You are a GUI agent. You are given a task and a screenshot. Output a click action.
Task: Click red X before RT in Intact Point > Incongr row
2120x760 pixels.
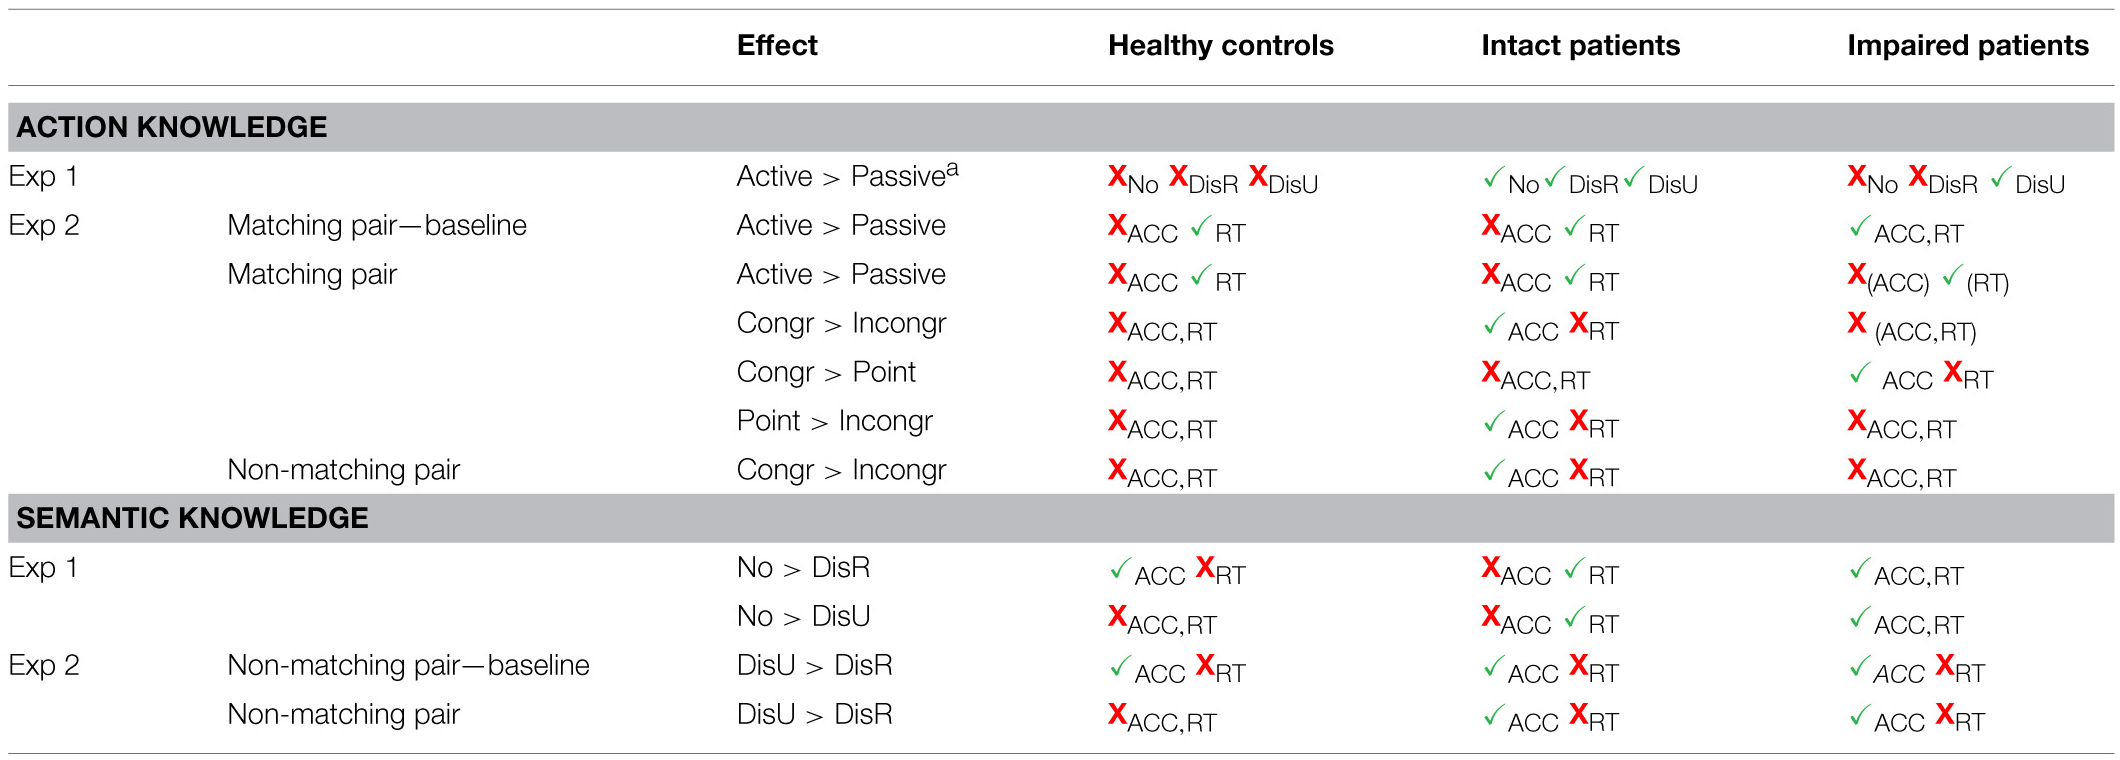click(1578, 421)
